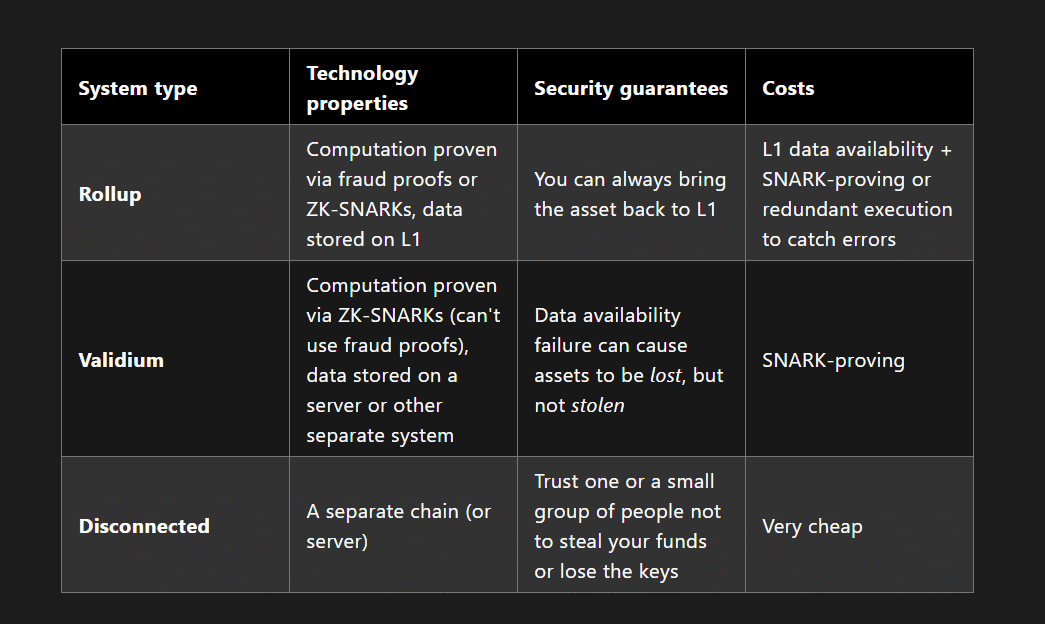Click the Rollup technology properties cell
Screen dimensions: 1045x624
[402, 194]
